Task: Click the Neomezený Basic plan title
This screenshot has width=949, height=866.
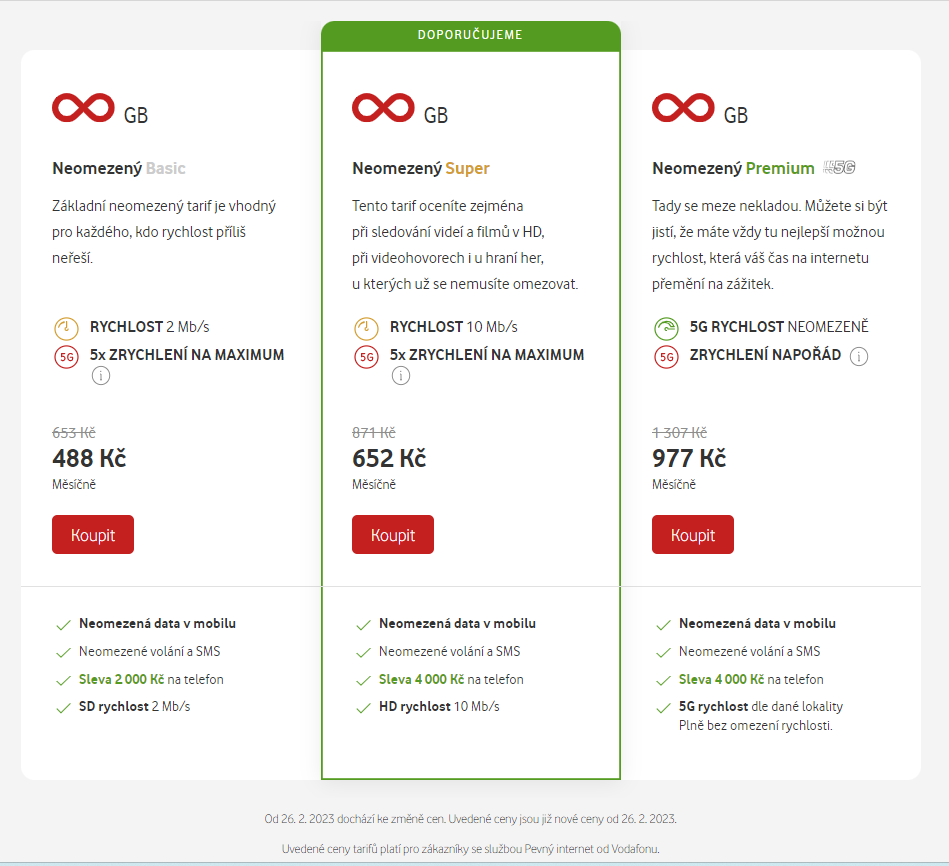Action: click(119, 168)
